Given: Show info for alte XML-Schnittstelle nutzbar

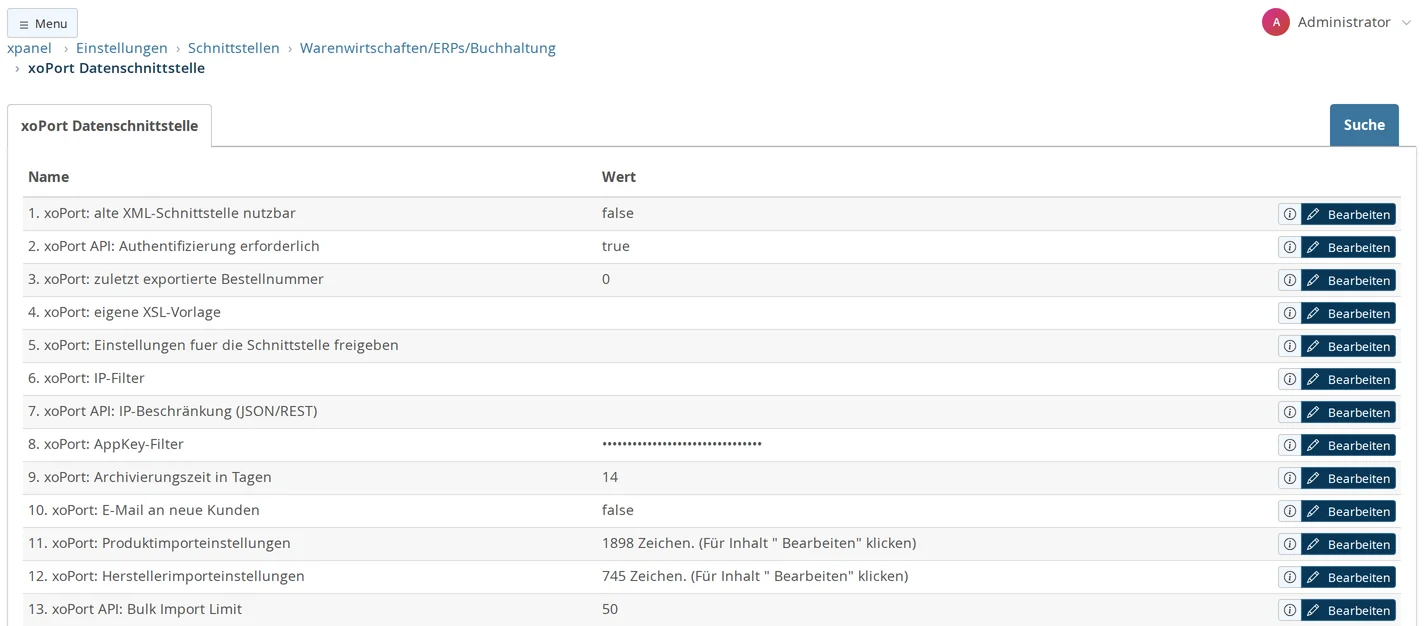Looking at the screenshot, I should (x=1289, y=214).
